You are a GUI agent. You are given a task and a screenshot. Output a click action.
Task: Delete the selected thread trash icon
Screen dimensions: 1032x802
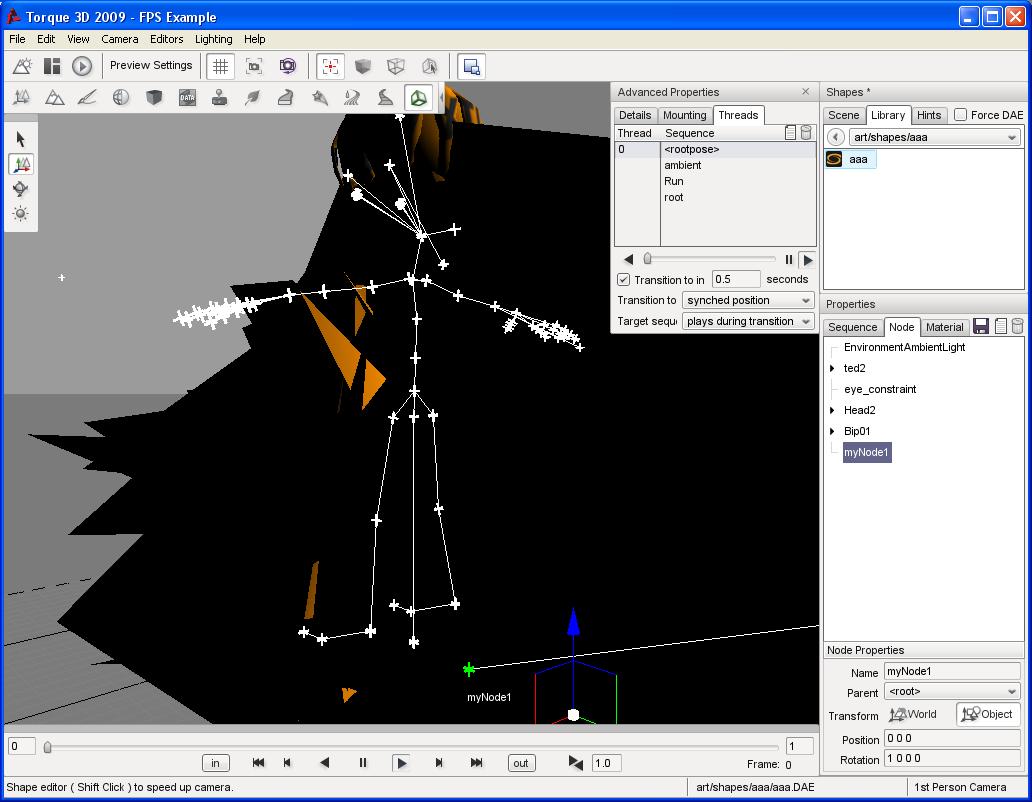[806, 132]
